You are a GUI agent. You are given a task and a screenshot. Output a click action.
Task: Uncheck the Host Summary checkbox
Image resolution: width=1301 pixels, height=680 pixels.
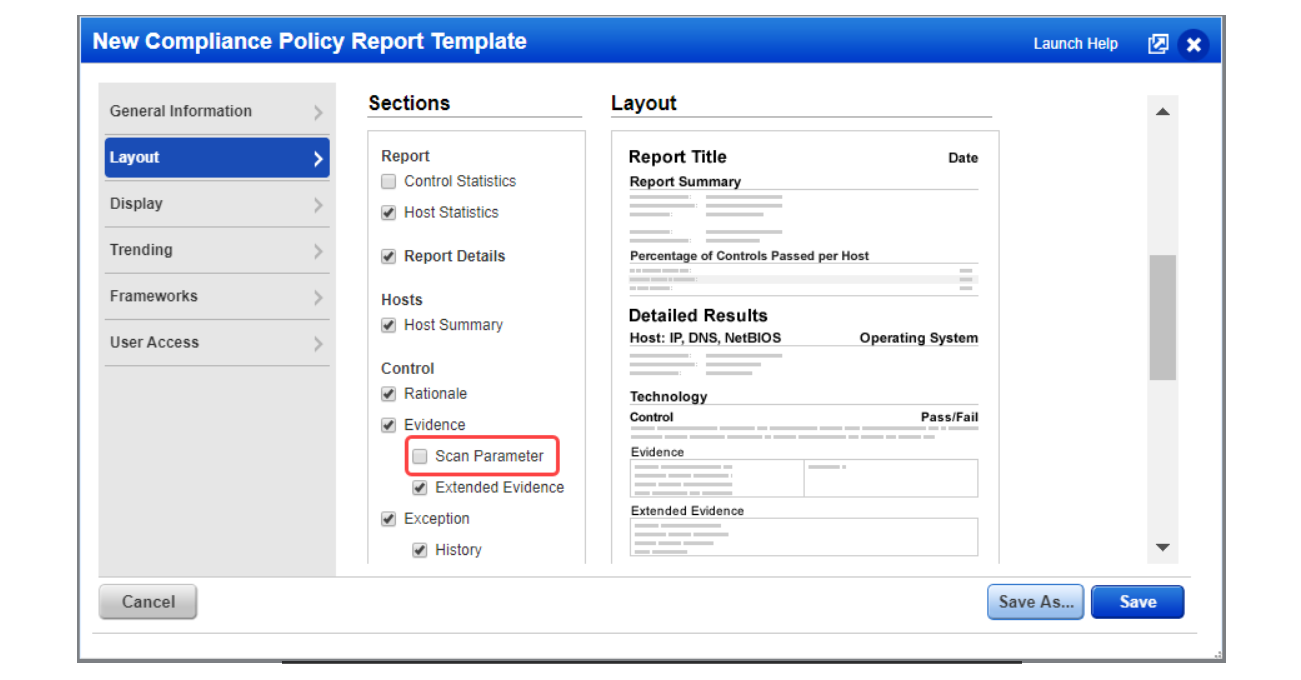[x=388, y=325]
